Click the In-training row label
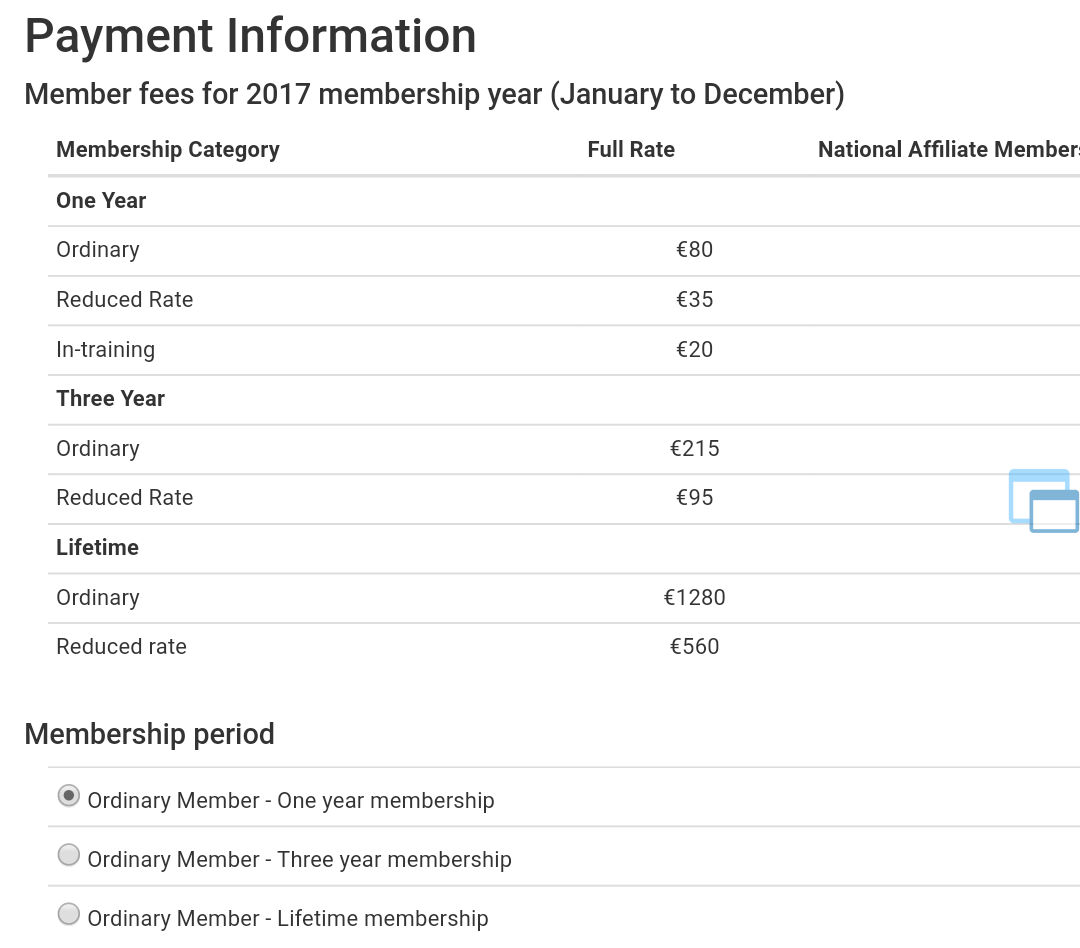 (x=105, y=350)
